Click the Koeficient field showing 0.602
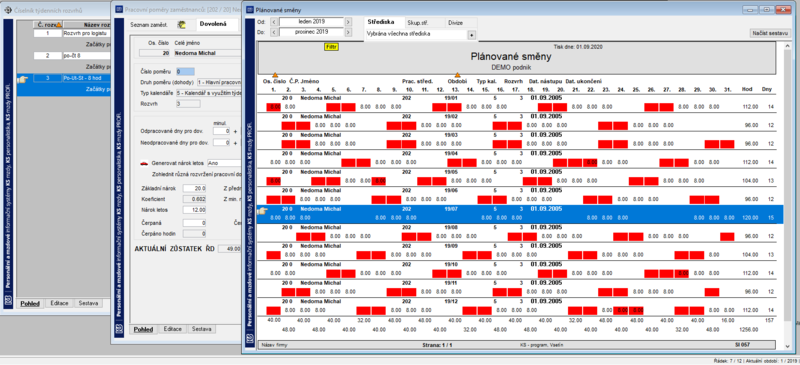Image resolution: width=800 pixels, height=365 pixels. coord(194,199)
